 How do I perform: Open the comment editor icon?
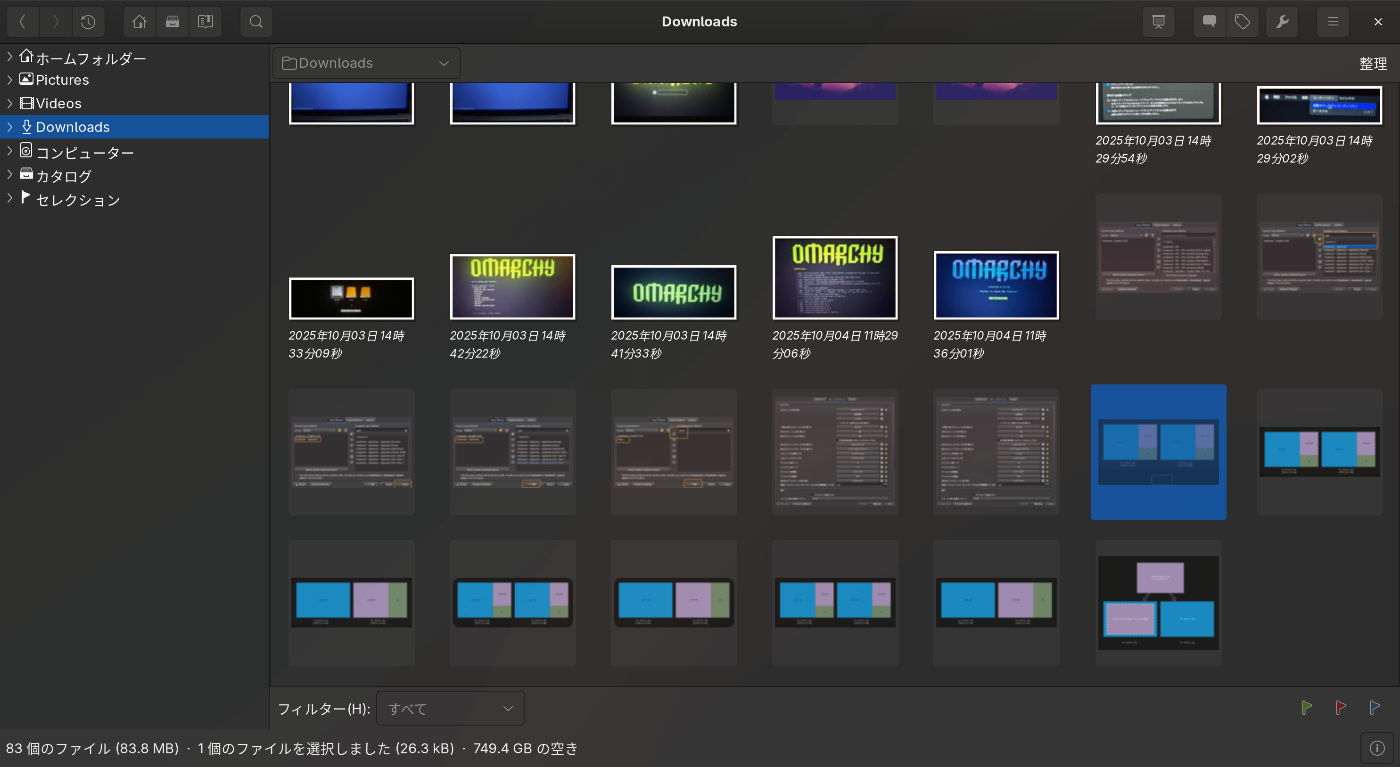click(x=1210, y=21)
